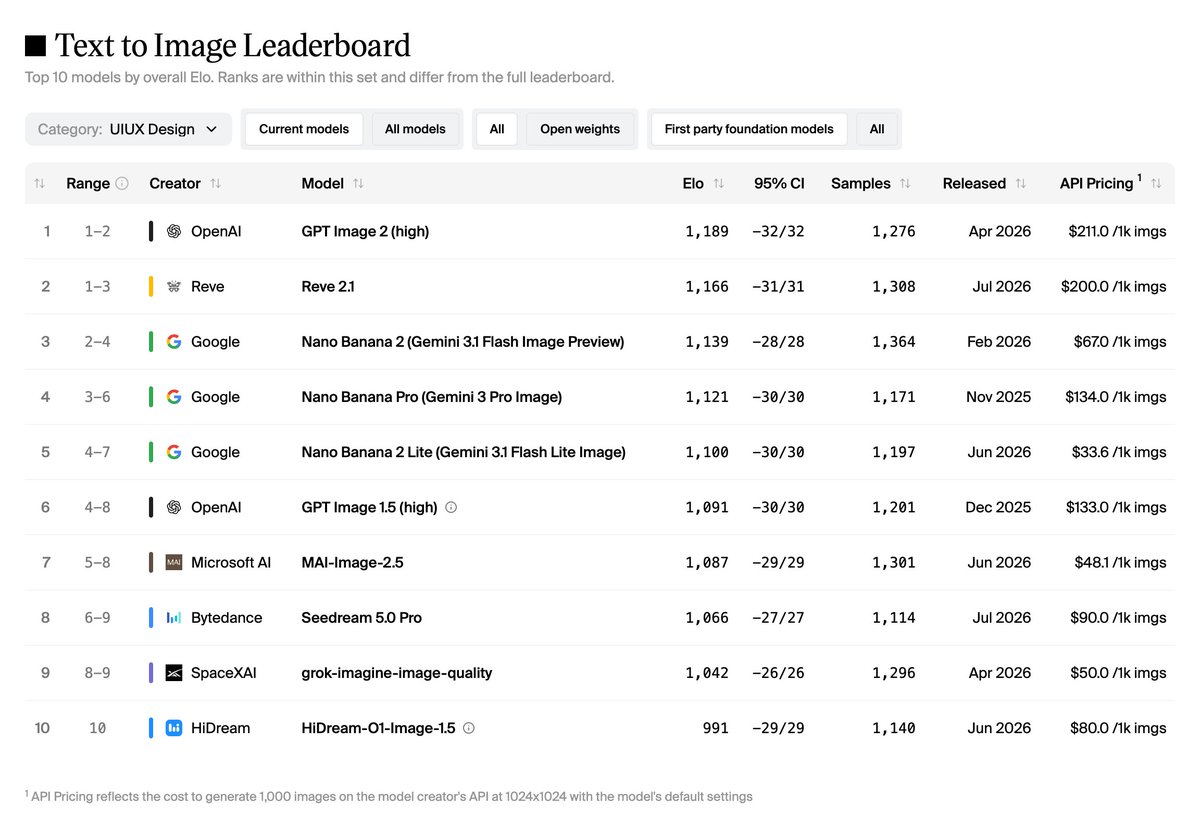
Task: Click the Elo value 991
Action: (716, 728)
